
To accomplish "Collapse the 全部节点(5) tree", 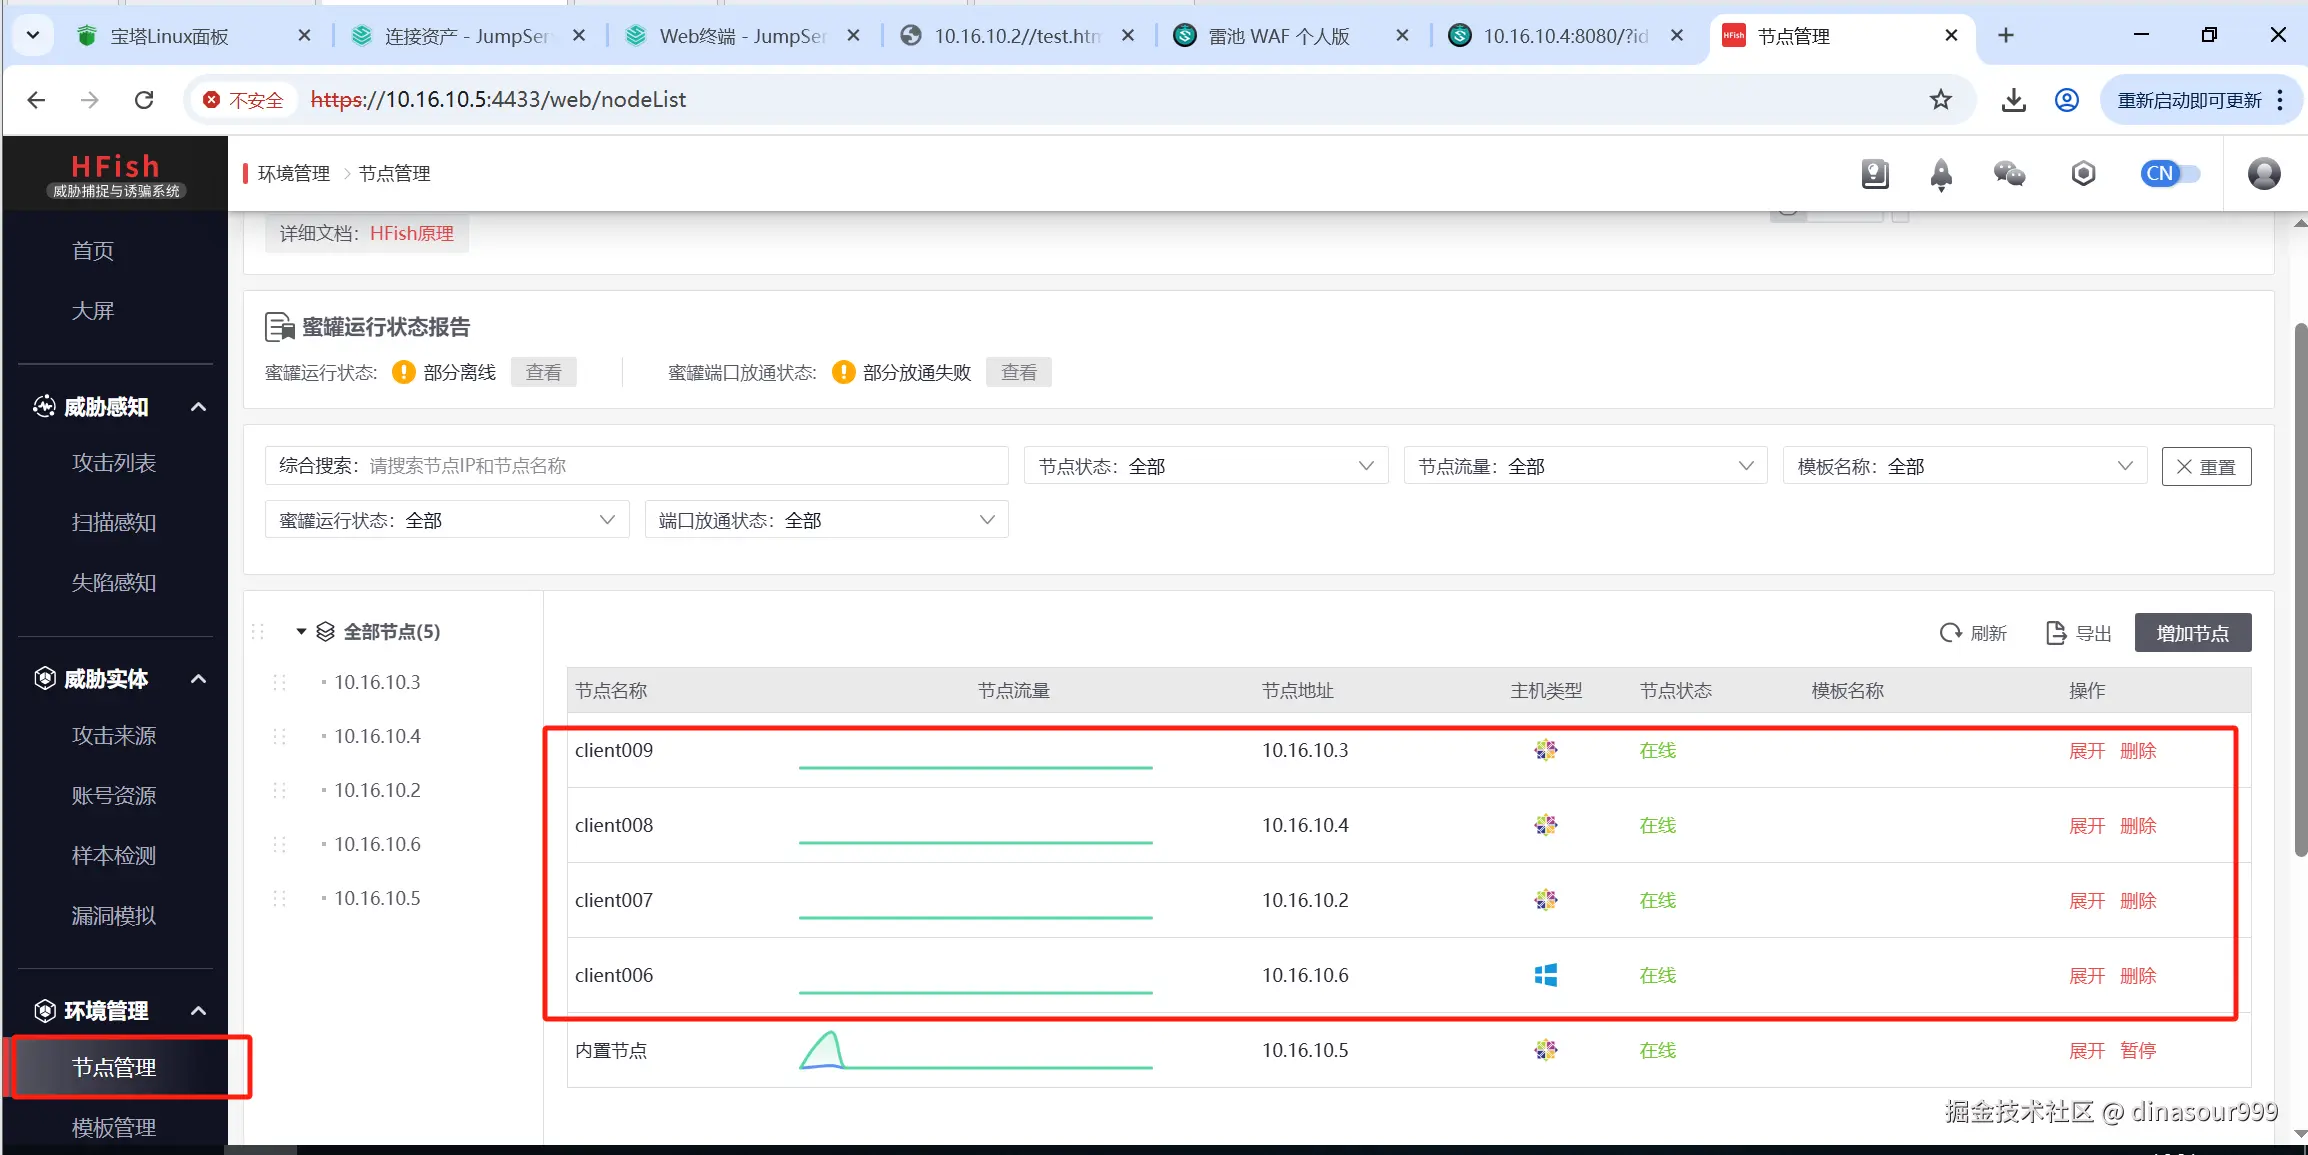I will (x=301, y=632).
